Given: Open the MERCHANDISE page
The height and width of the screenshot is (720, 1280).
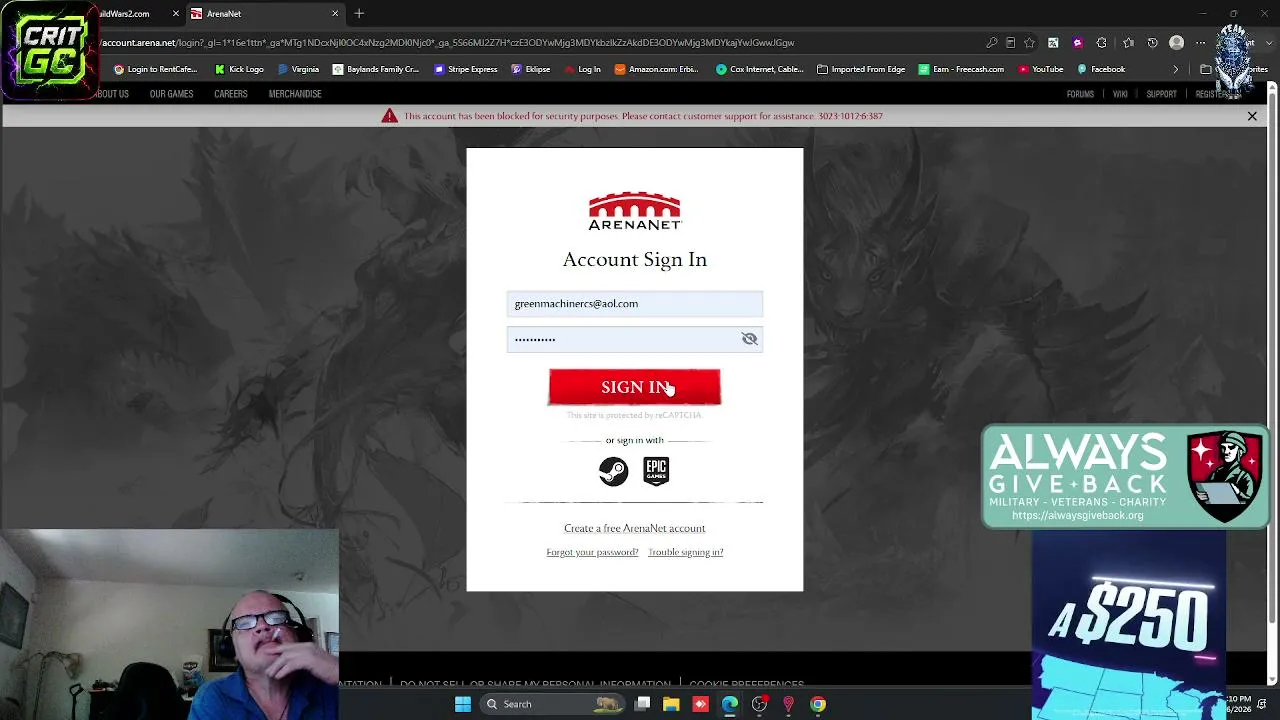Looking at the screenshot, I should pos(295,94).
